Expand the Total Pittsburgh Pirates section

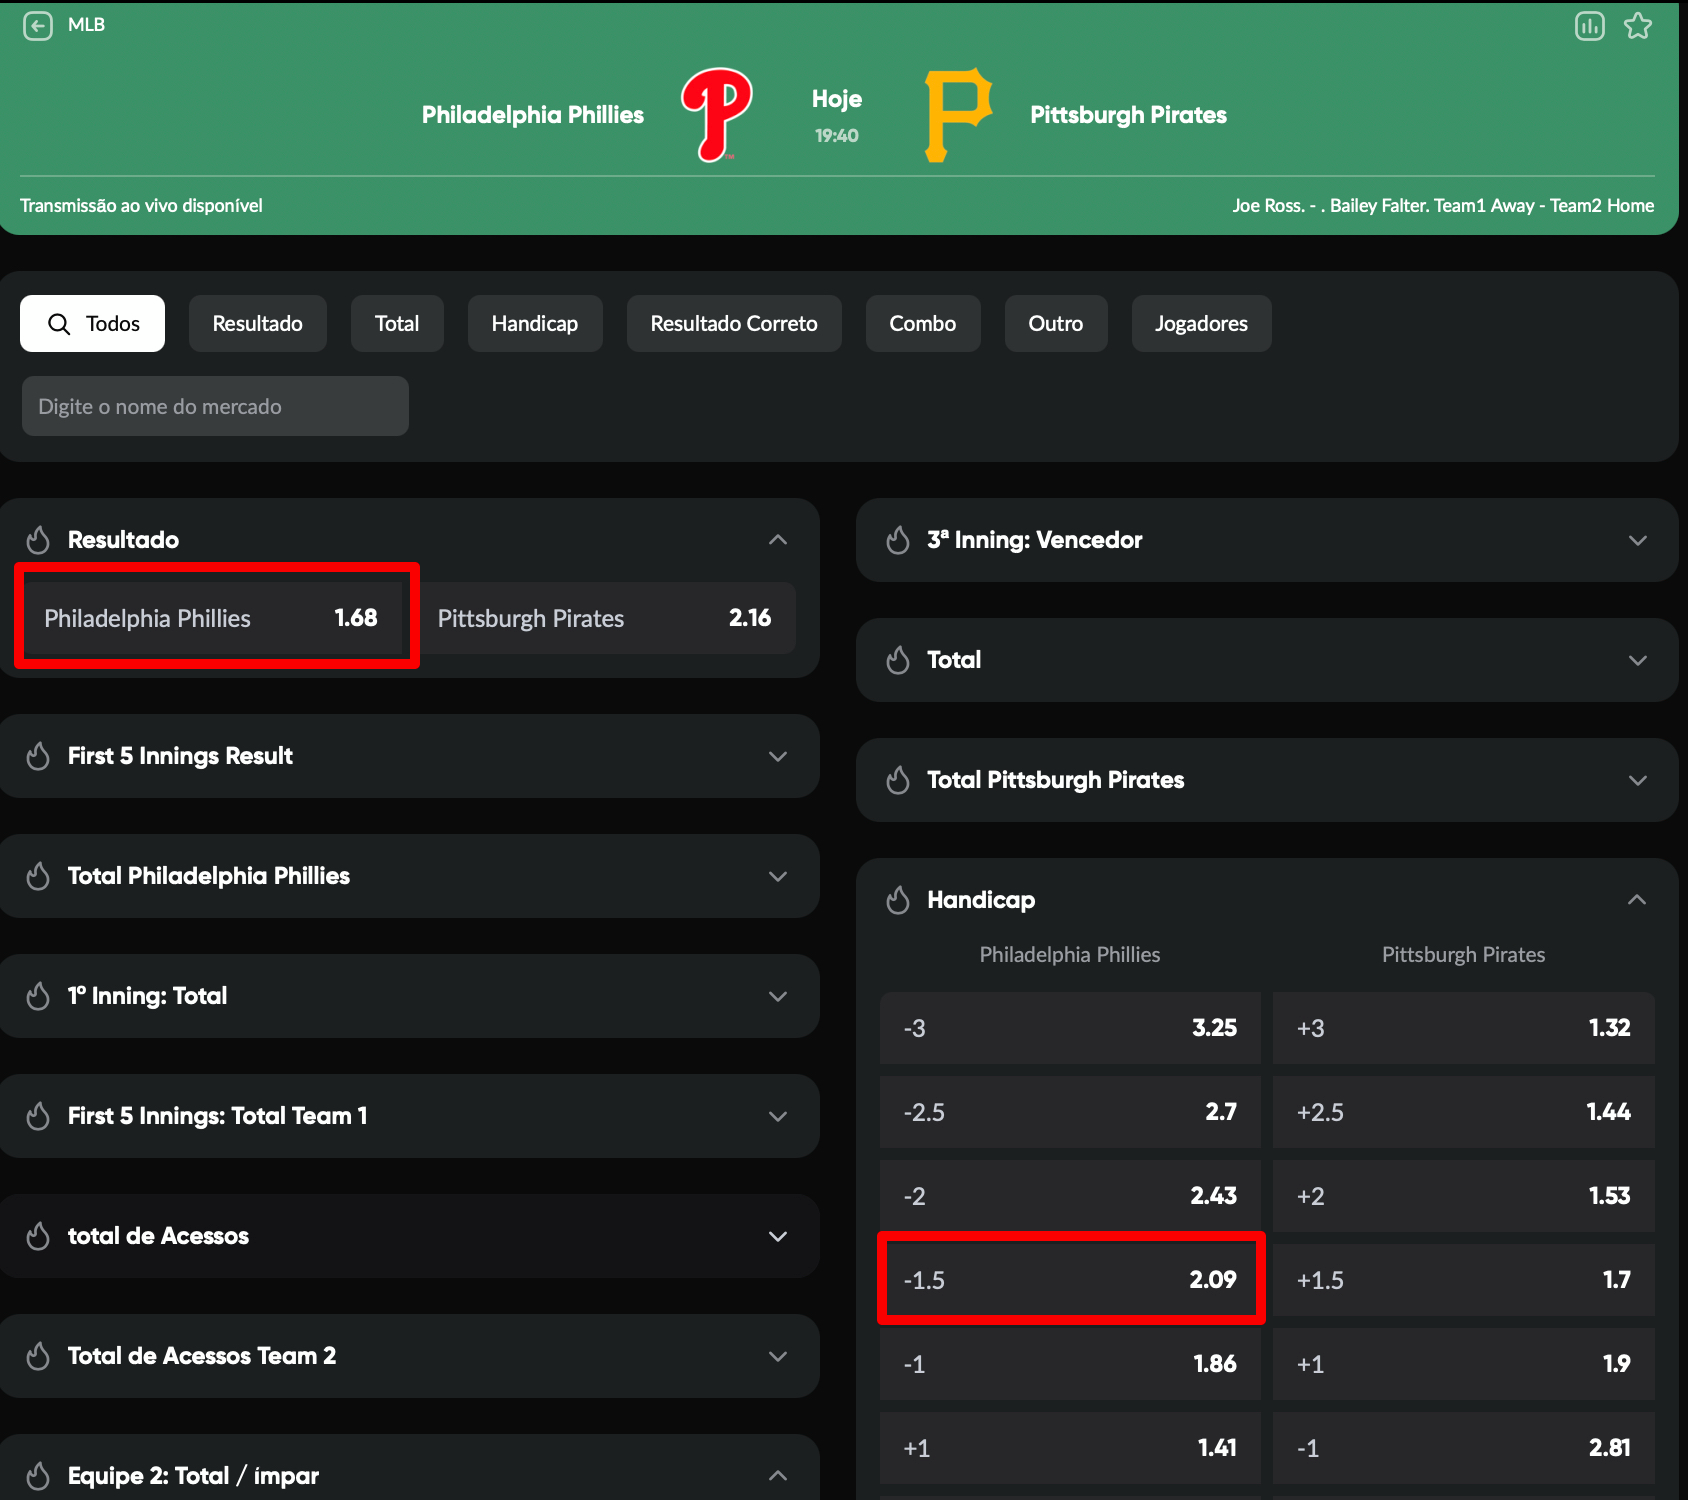click(x=1637, y=780)
